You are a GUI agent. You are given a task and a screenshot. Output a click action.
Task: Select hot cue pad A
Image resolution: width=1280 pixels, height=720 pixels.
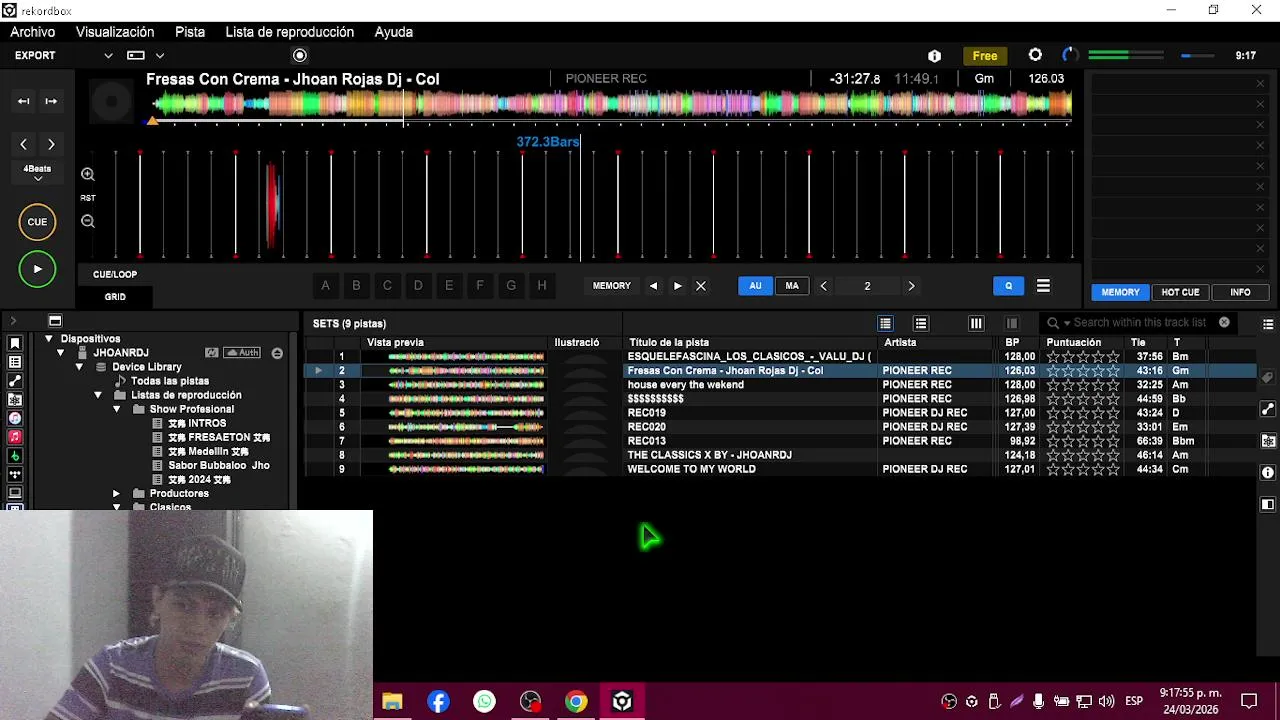tap(325, 286)
